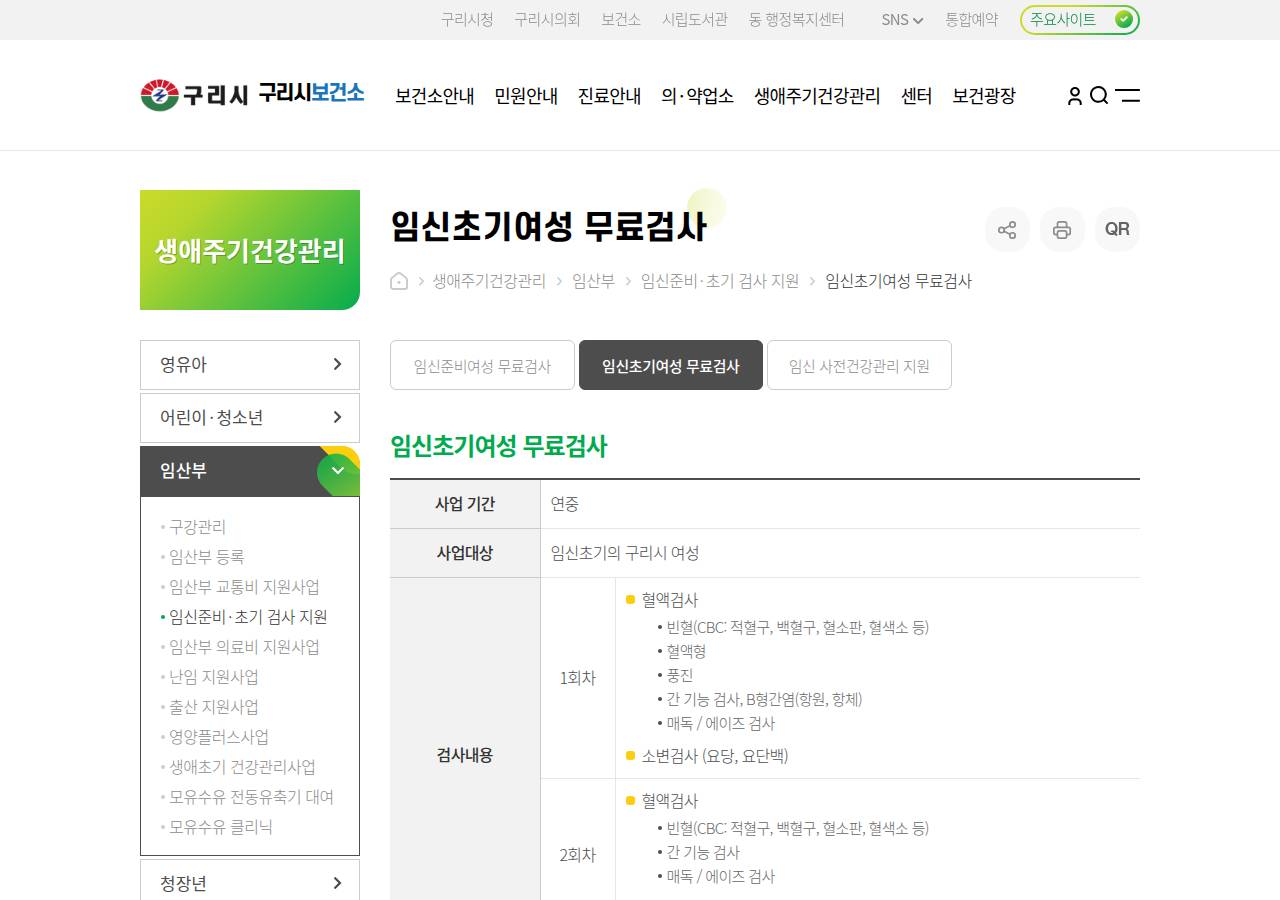
Task: Open 난임 지원사업 sidebar item
Action: (x=213, y=677)
